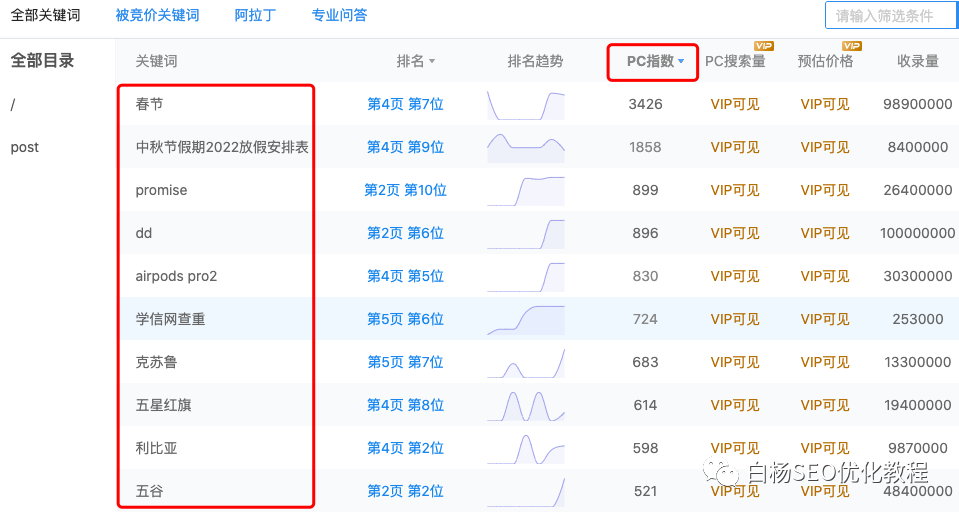The image size is (959, 514).
Task: Focus the 请输入筛选条件 filter input
Action: (892, 15)
